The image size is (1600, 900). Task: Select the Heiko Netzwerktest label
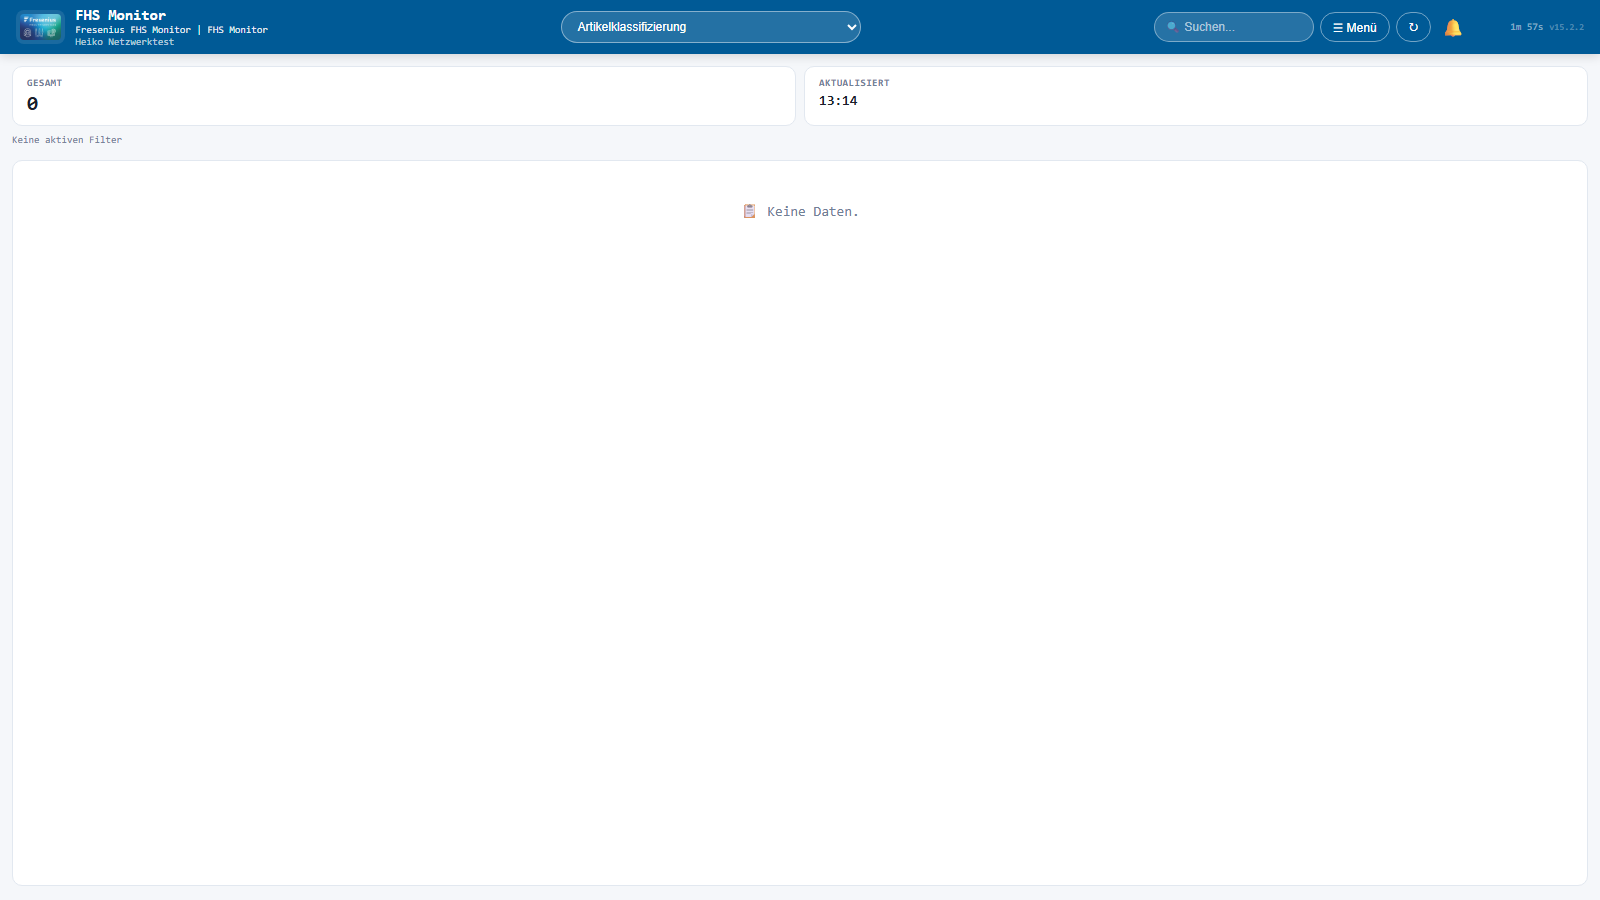(124, 42)
